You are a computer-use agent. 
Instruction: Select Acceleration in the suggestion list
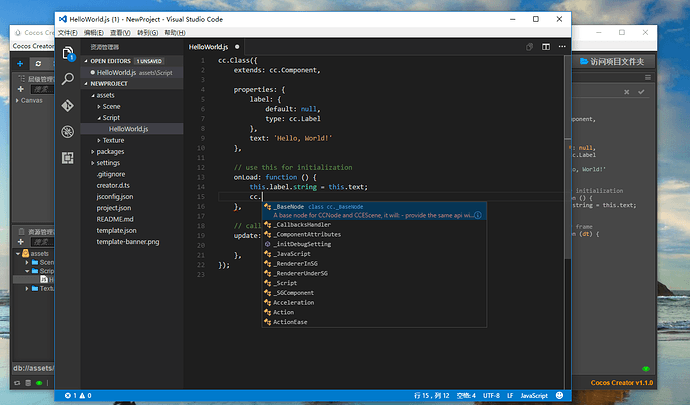pyautogui.click(x=293, y=302)
